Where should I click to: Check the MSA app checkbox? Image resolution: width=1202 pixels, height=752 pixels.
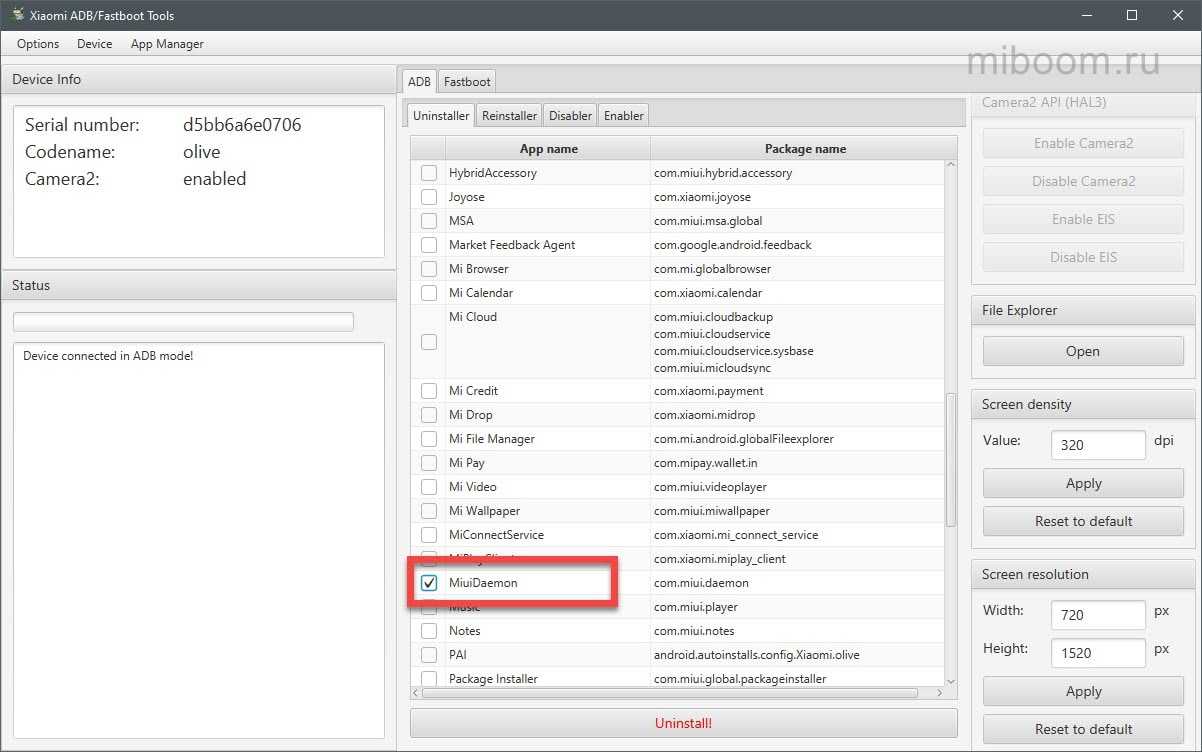click(x=429, y=221)
